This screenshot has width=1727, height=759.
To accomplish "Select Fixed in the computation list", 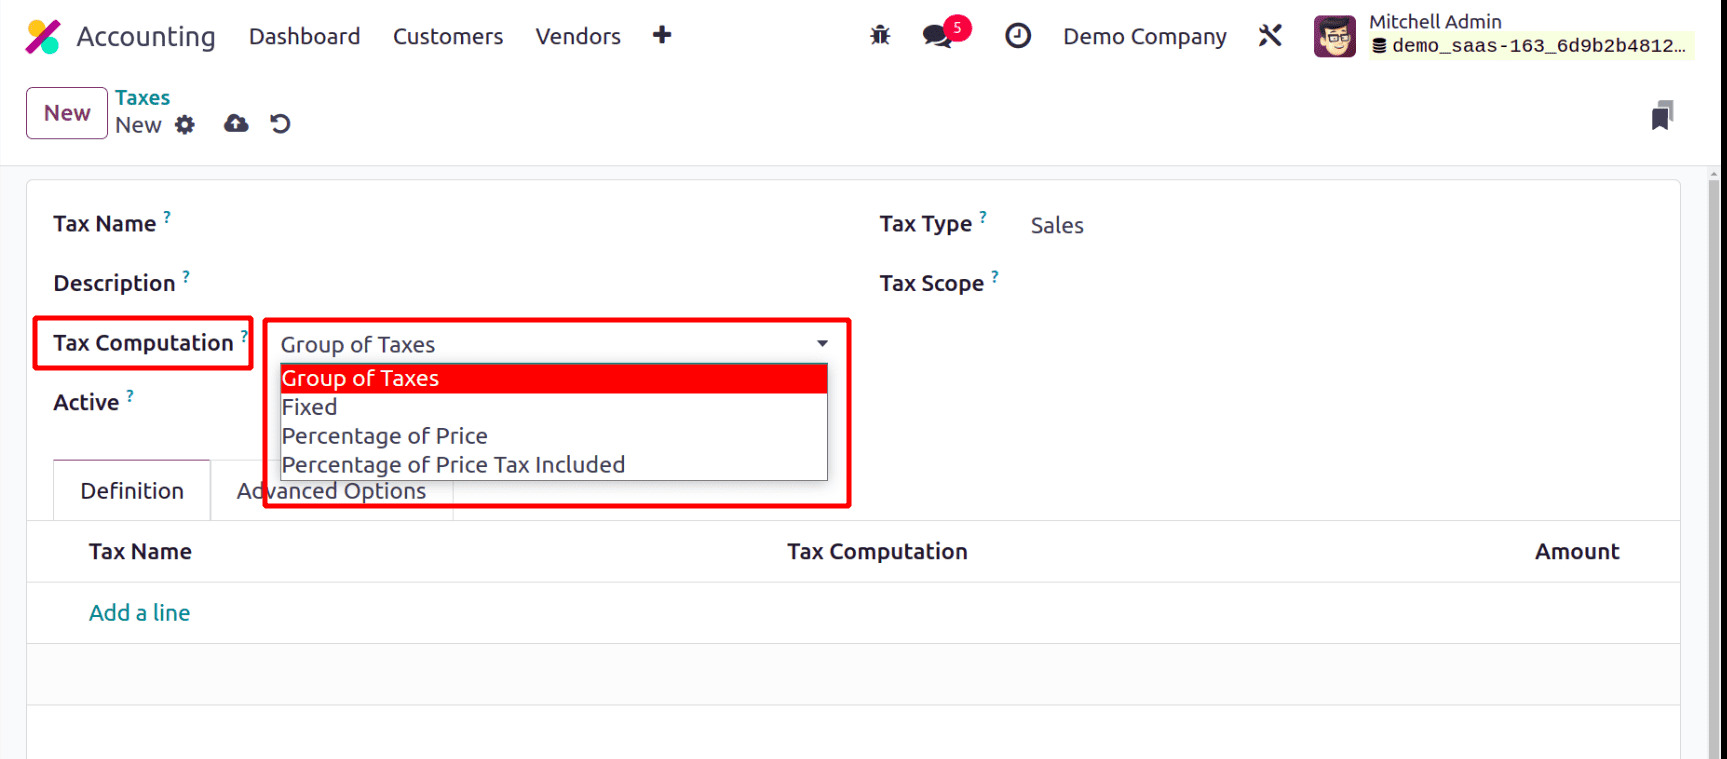I will (310, 407).
